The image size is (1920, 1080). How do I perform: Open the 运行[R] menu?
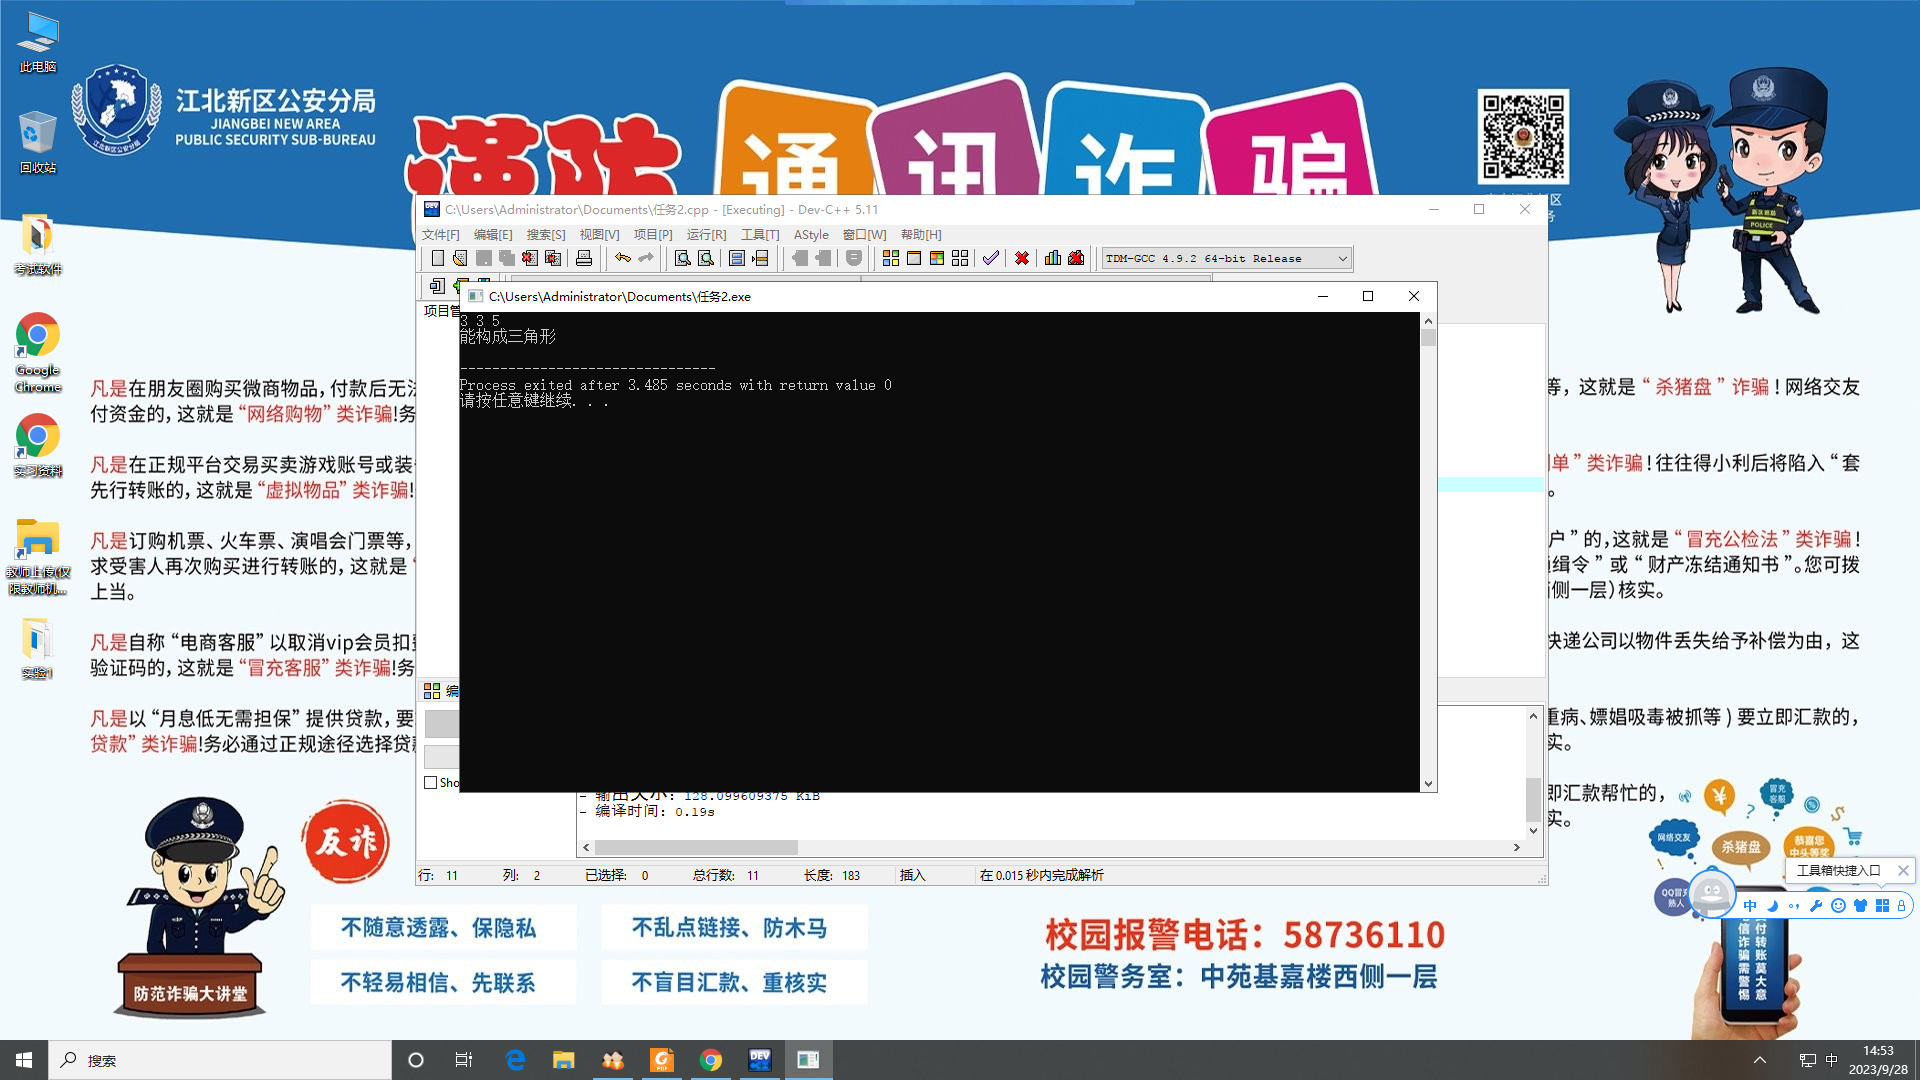pos(706,234)
